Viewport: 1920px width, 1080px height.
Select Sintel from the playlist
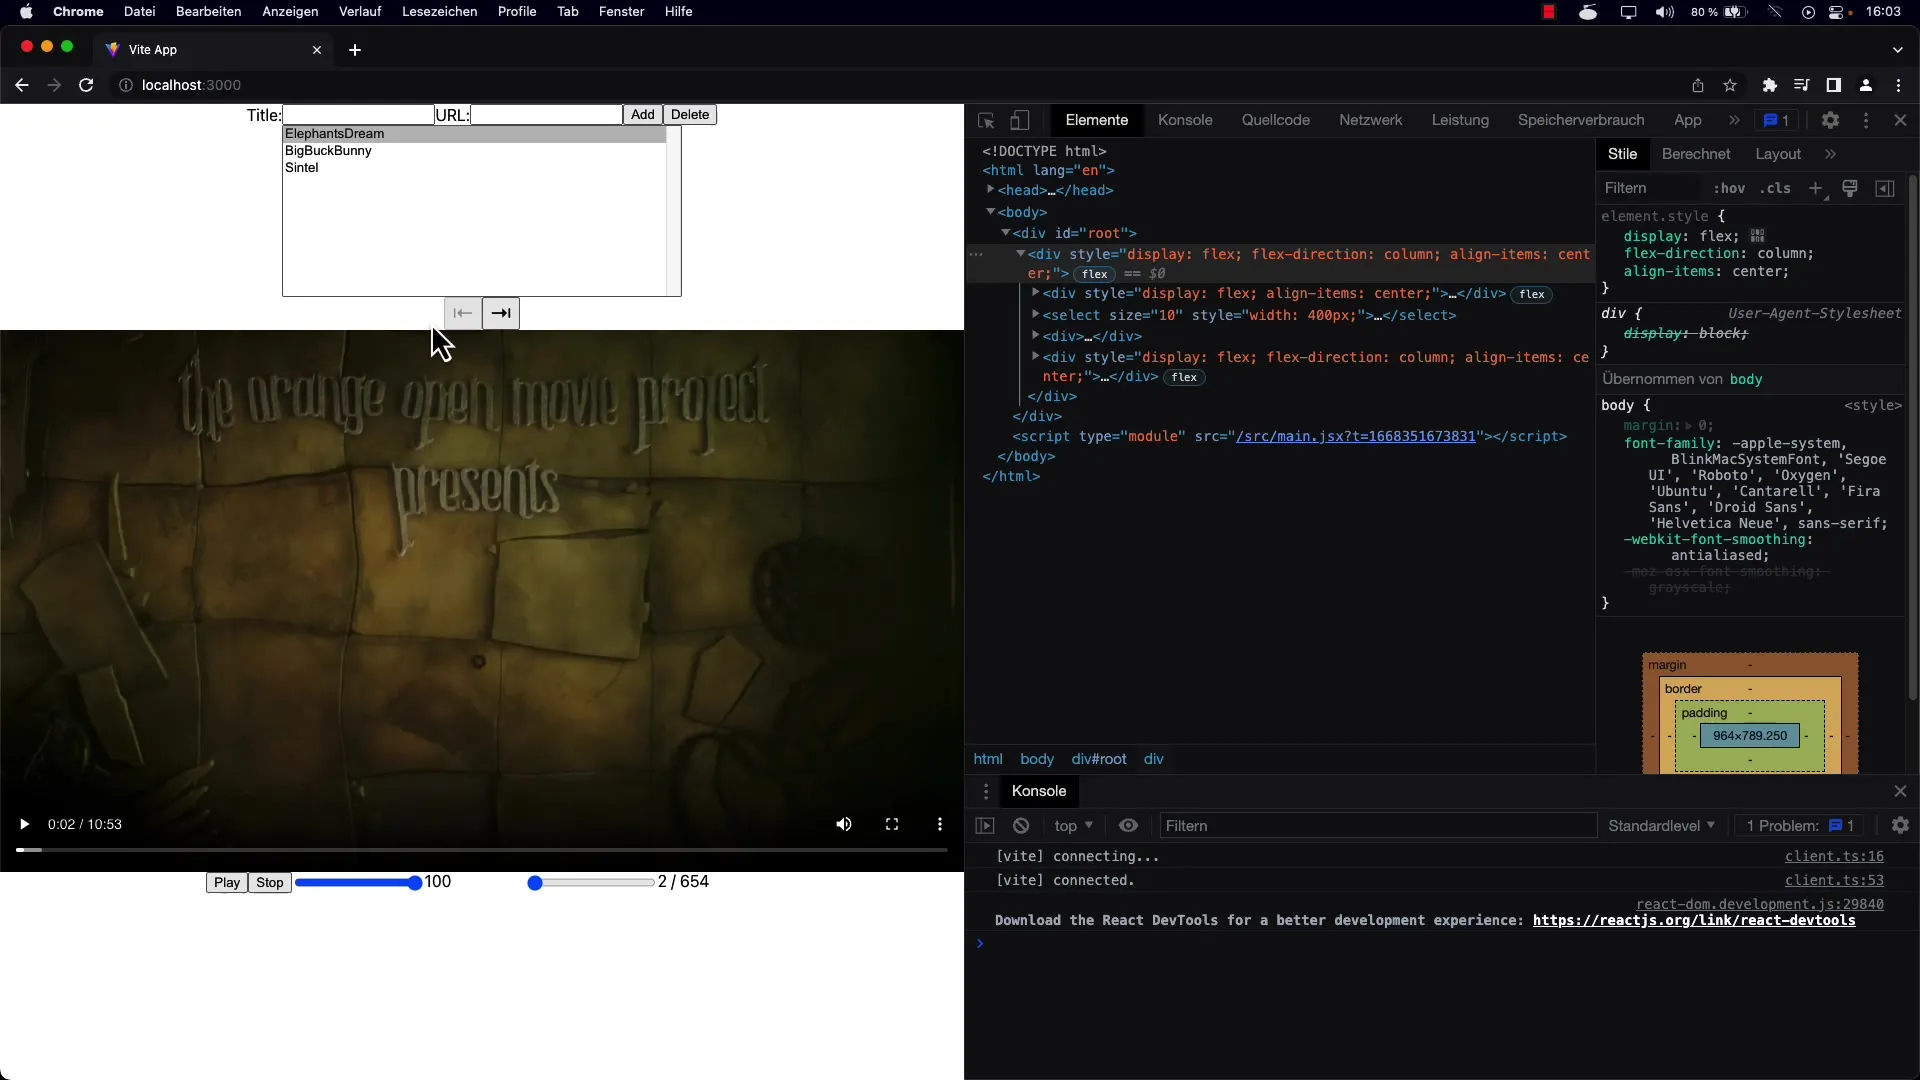301,167
